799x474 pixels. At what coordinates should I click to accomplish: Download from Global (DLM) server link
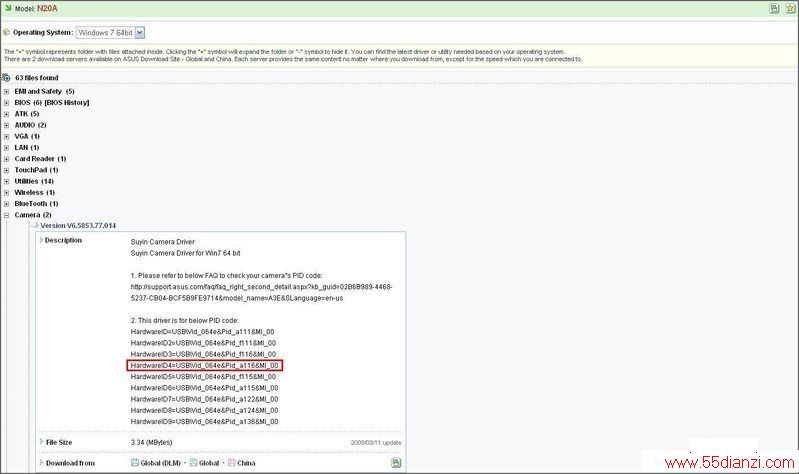[x=161, y=463]
